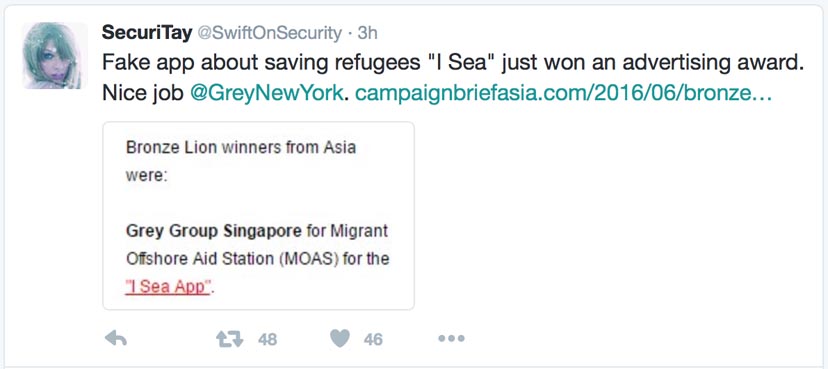Retweet this post using the retweet arrows icon
The width and height of the screenshot is (828, 369).
pyautogui.click(x=230, y=339)
